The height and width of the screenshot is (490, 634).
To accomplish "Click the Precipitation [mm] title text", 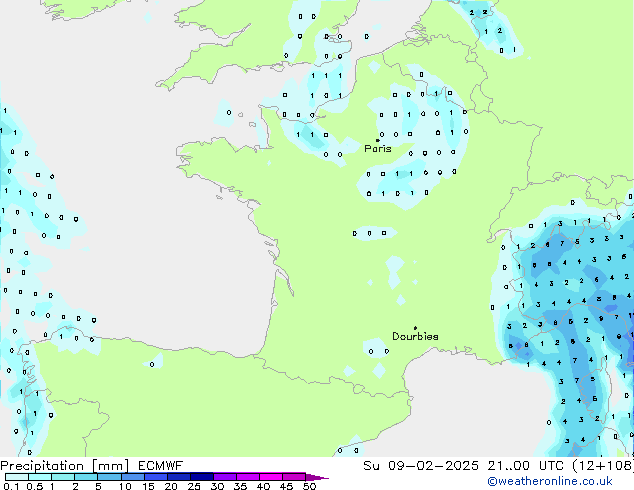I will [64, 466].
